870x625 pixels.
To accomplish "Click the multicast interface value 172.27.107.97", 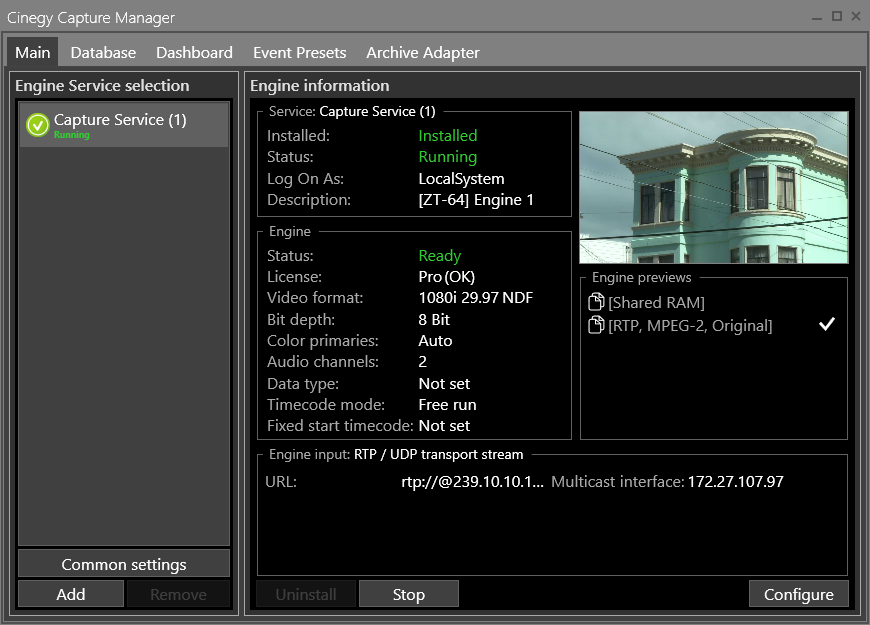I will [x=736, y=481].
